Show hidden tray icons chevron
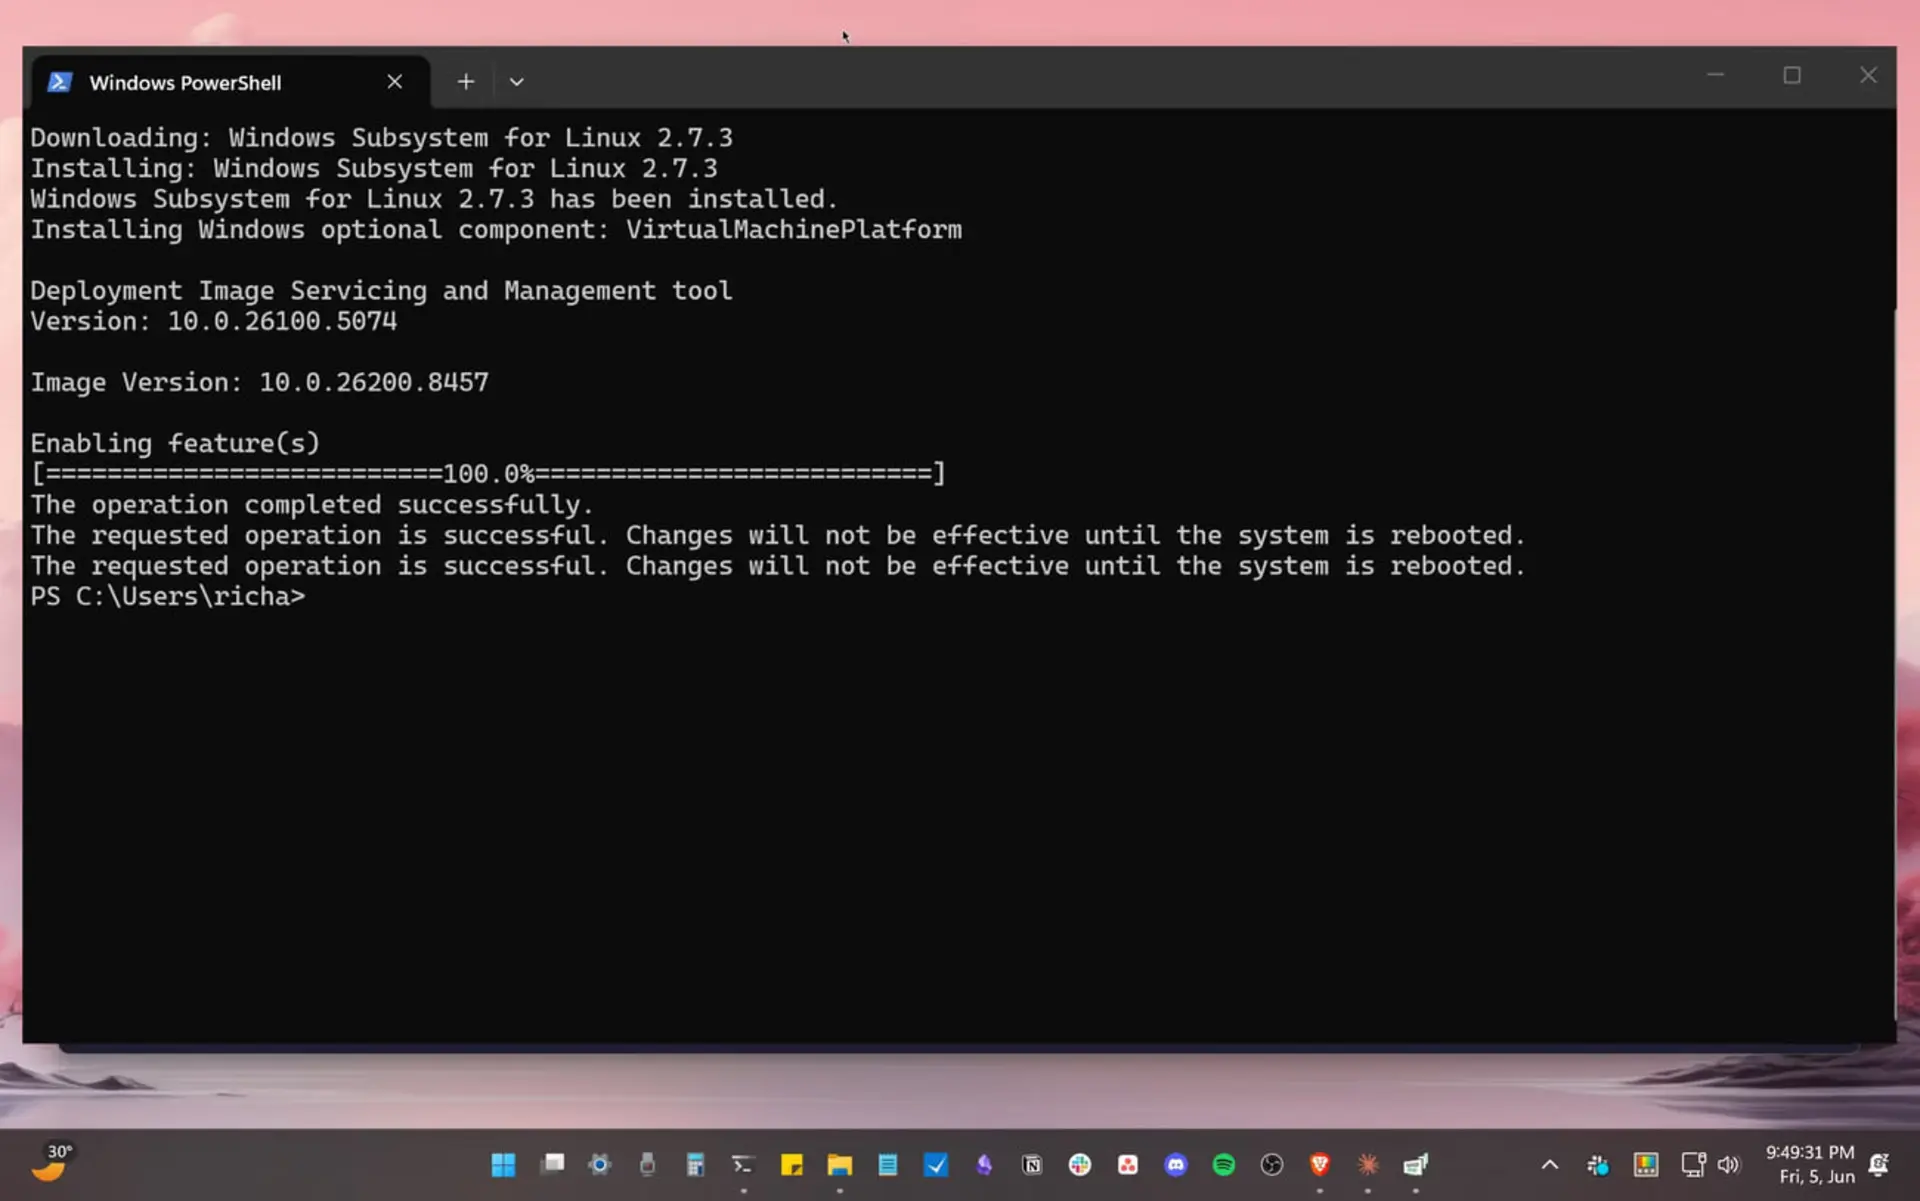Screen dimensions: 1920x1201 coord(1550,1165)
